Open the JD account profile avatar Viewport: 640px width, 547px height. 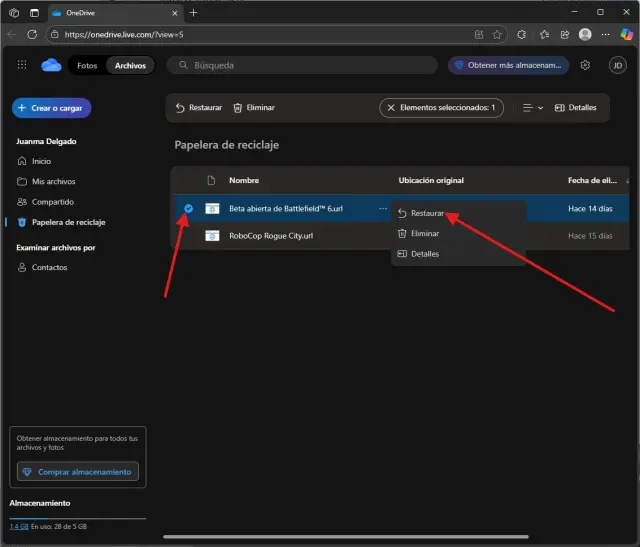point(617,65)
